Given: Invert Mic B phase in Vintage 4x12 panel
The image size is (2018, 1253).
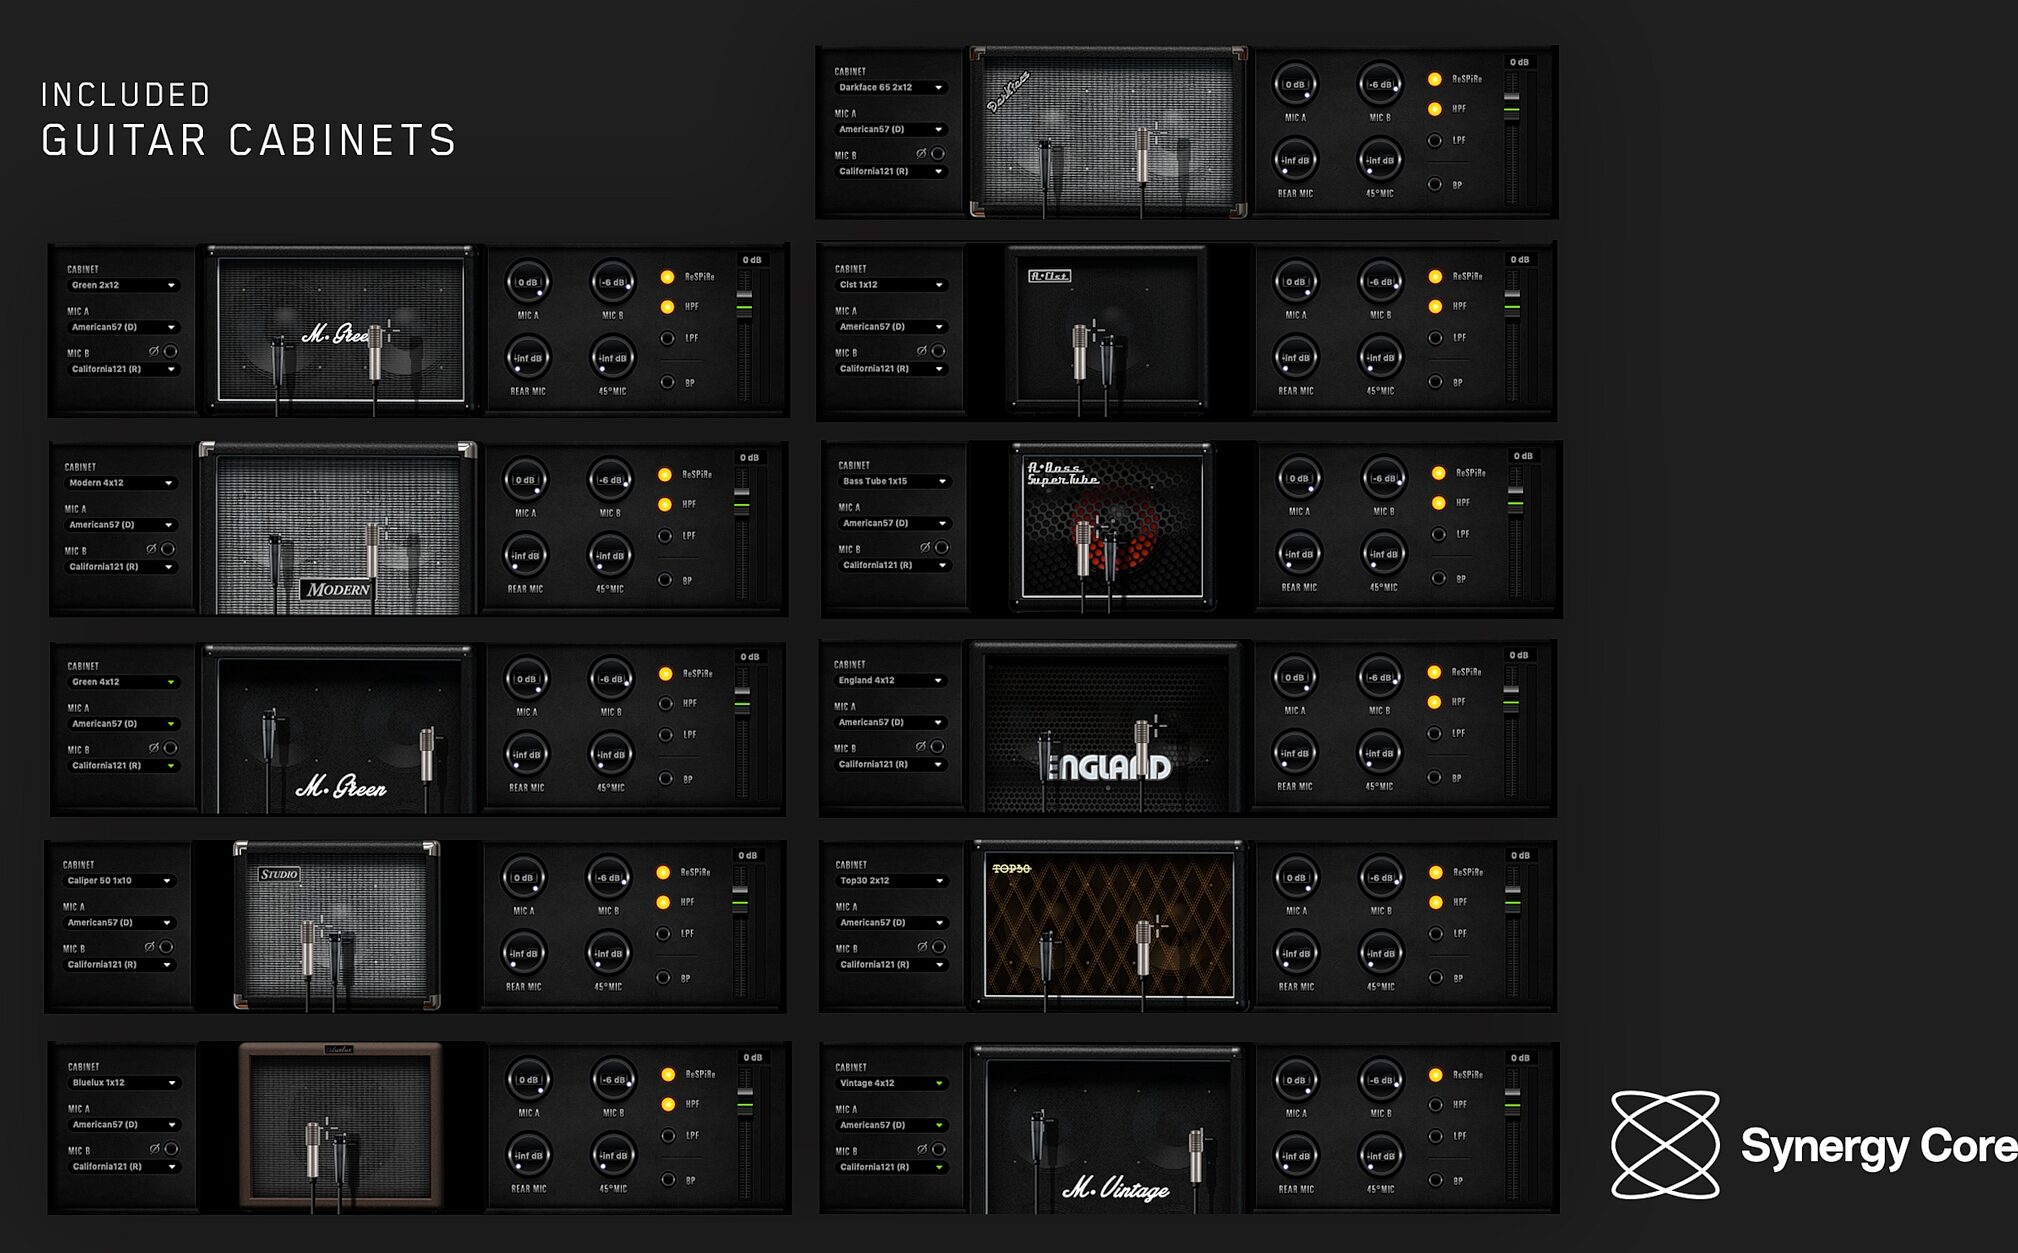Looking at the screenshot, I should [939, 1150].
